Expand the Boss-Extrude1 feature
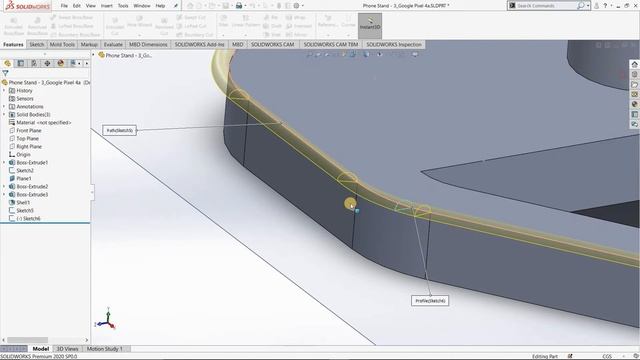The image size is (640, 360). click(4, 162)
